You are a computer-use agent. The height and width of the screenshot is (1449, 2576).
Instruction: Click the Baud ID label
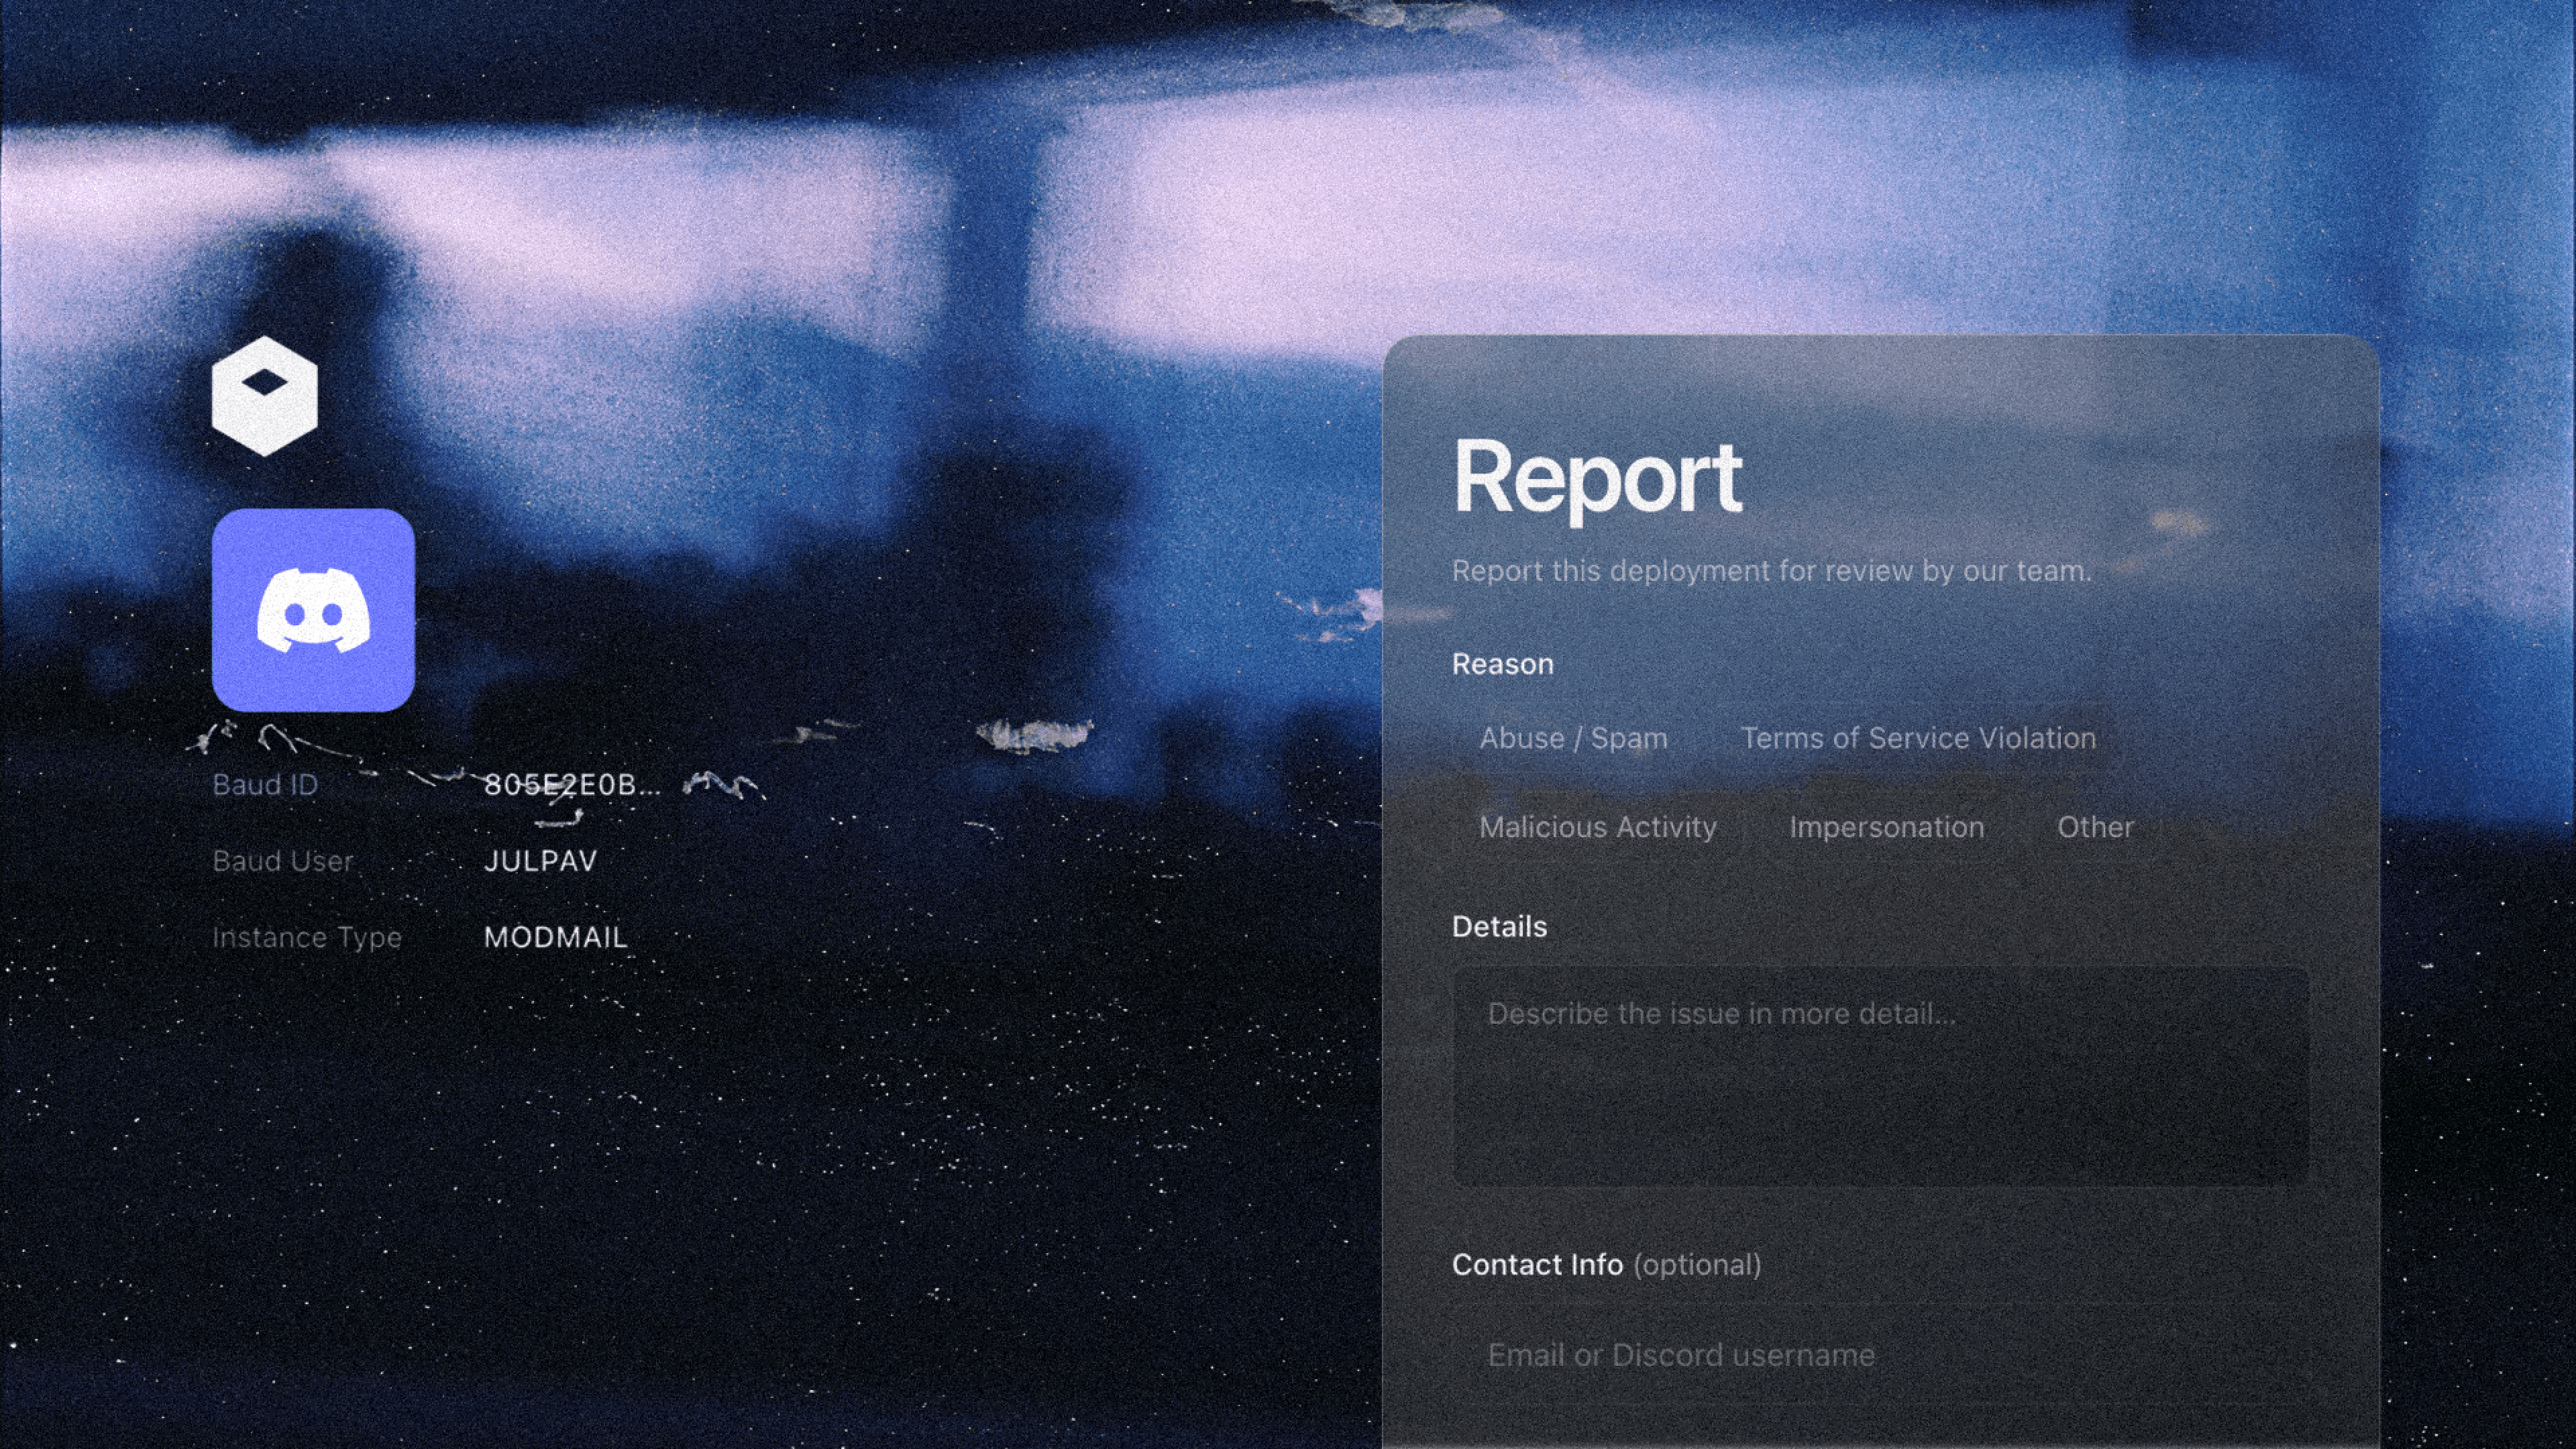[265, 785]
